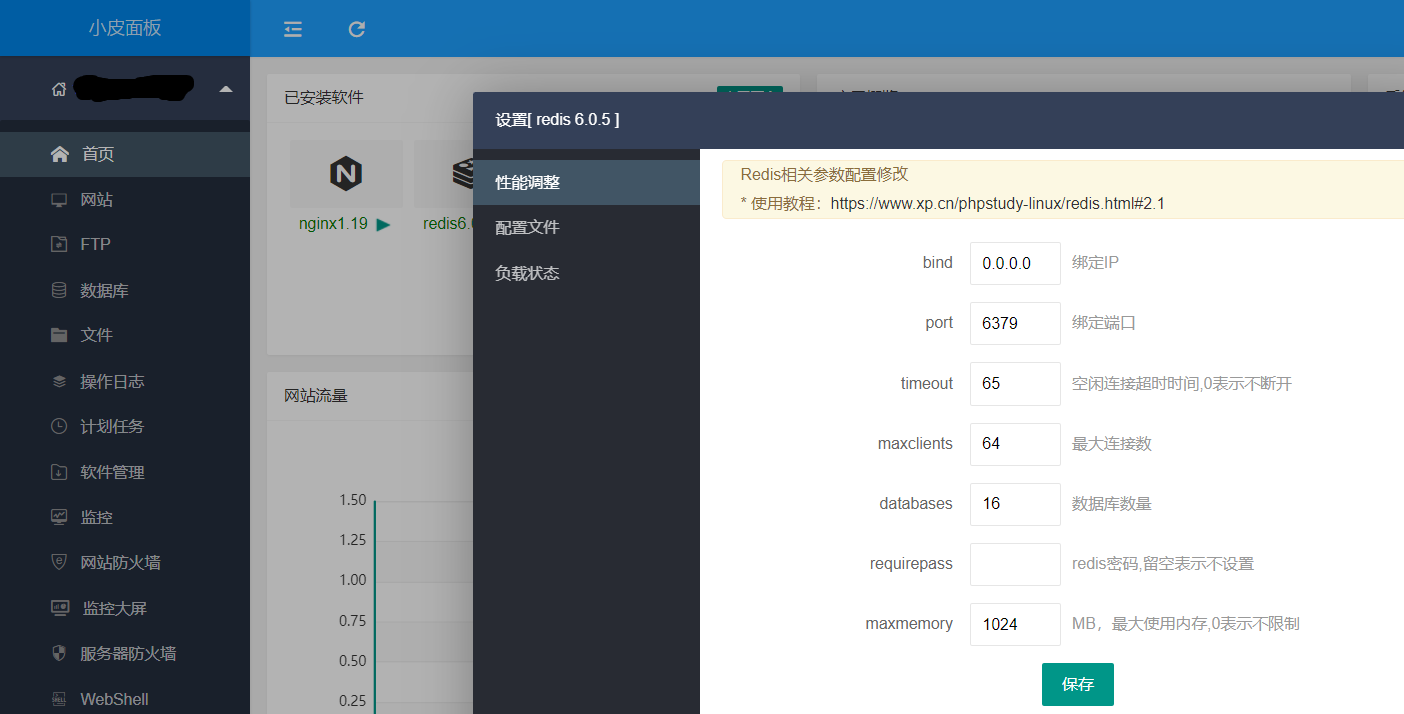
Task: Open 首页 in the sidebar
Action: coord(125,154)
